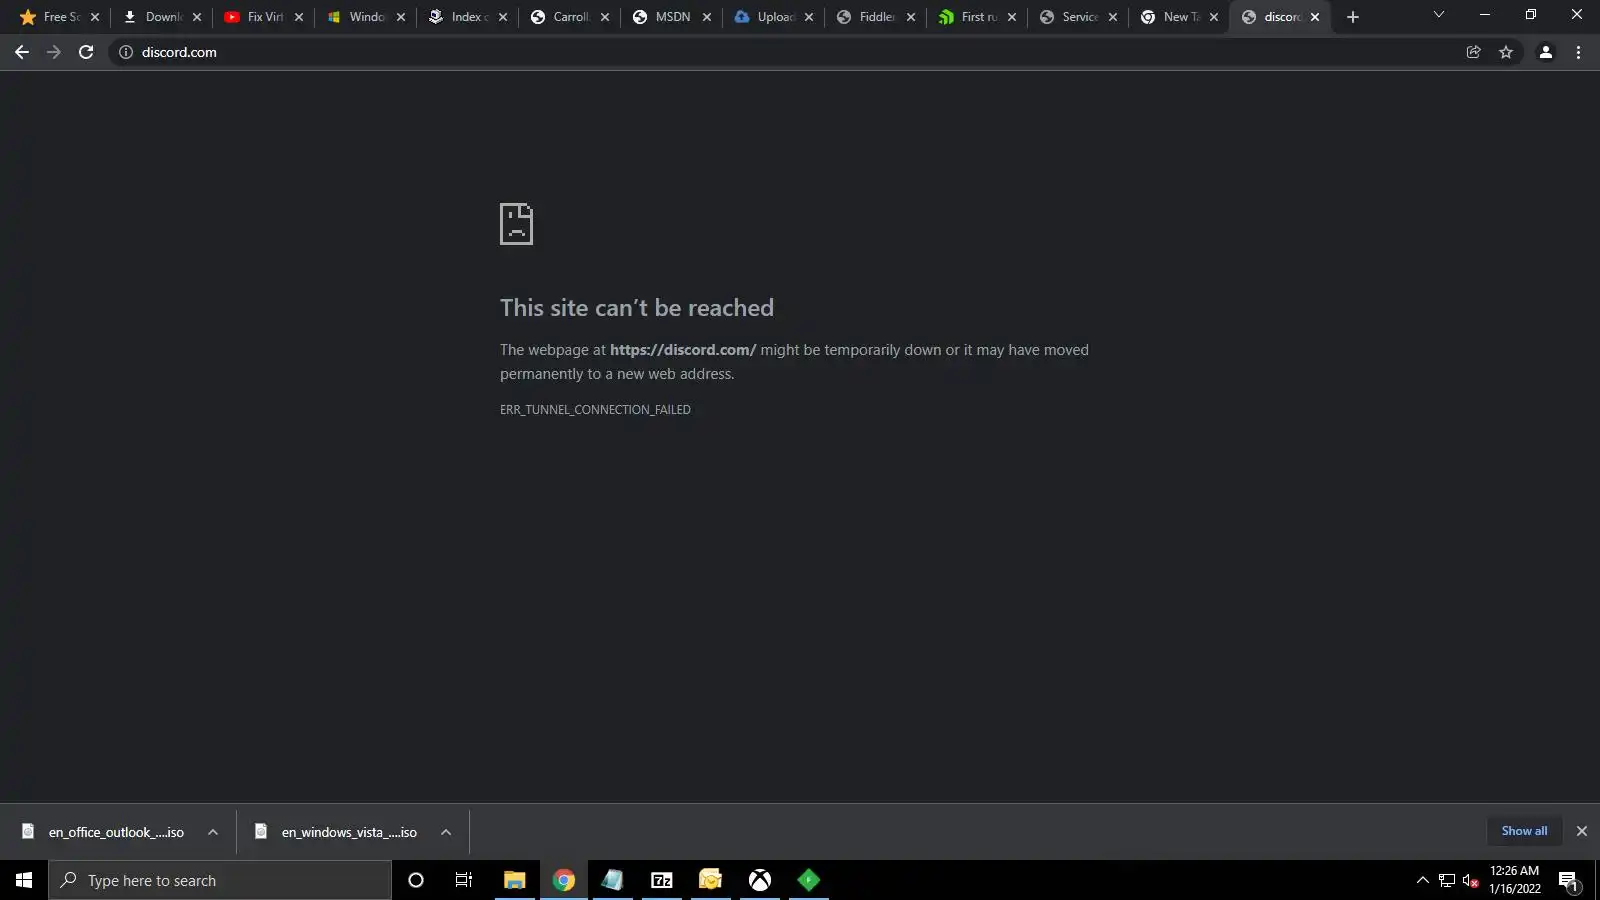Viewport: 1600px width, 900px height.
Task: Bookmark this tab with star icon
Action: point(1506,52)
